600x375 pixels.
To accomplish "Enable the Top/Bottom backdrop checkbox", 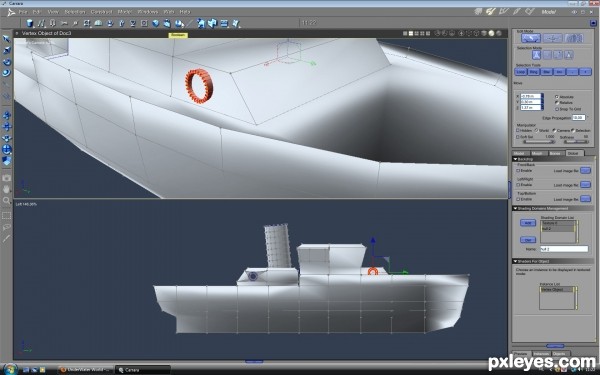I will click(518, 199).
